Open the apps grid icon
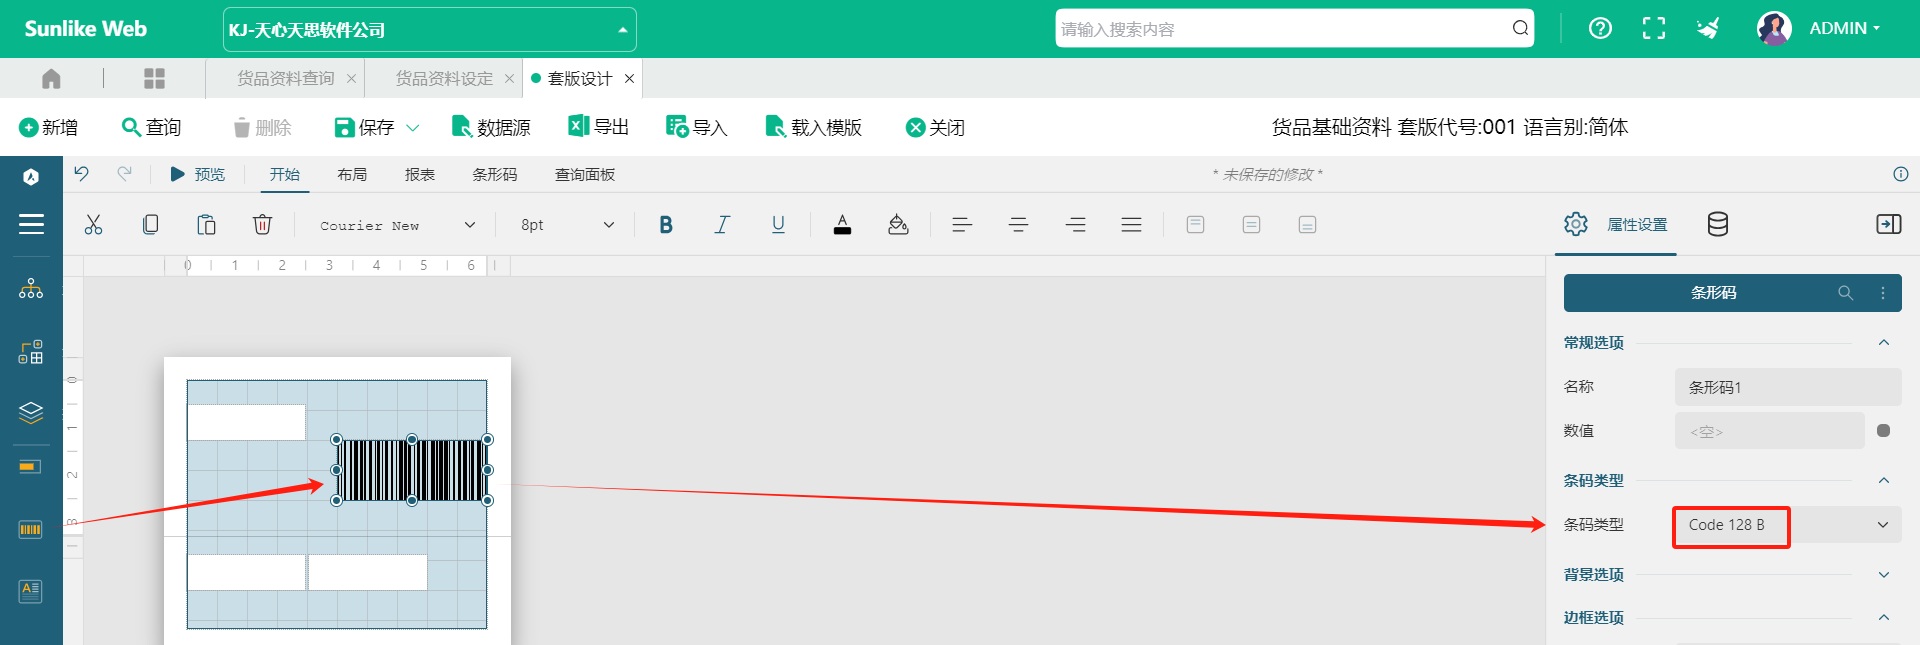This screenshot has width=1920, height=645. point(154,78)
